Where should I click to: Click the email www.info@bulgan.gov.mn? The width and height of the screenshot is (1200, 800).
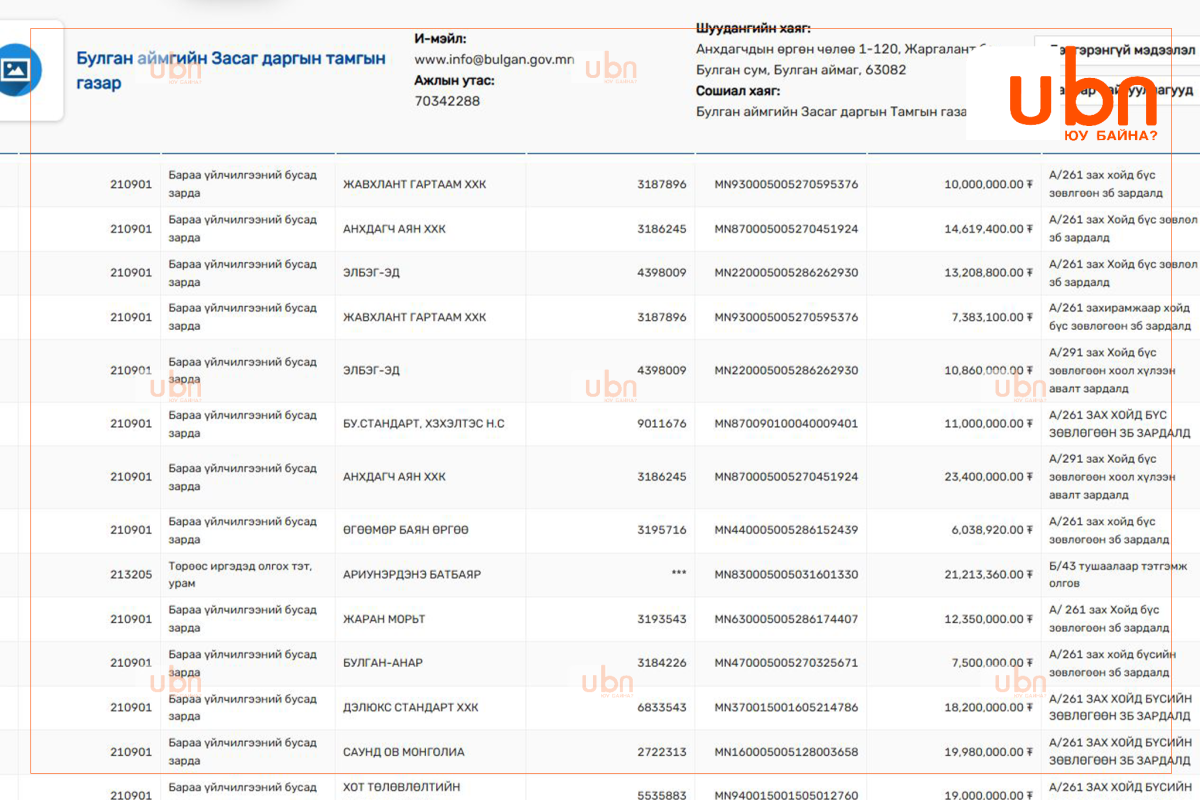point(495,59)
